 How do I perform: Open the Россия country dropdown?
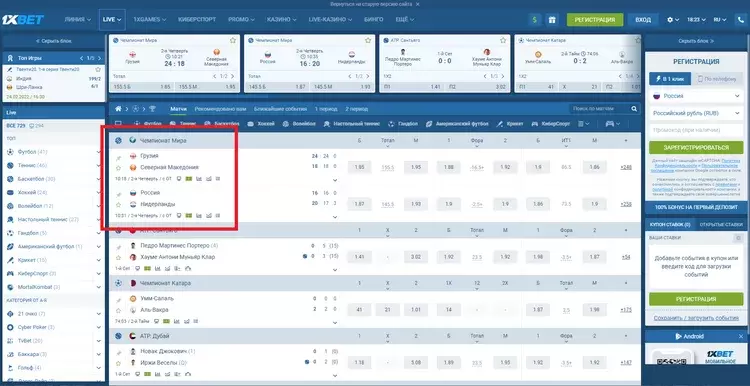coord(696,96)
